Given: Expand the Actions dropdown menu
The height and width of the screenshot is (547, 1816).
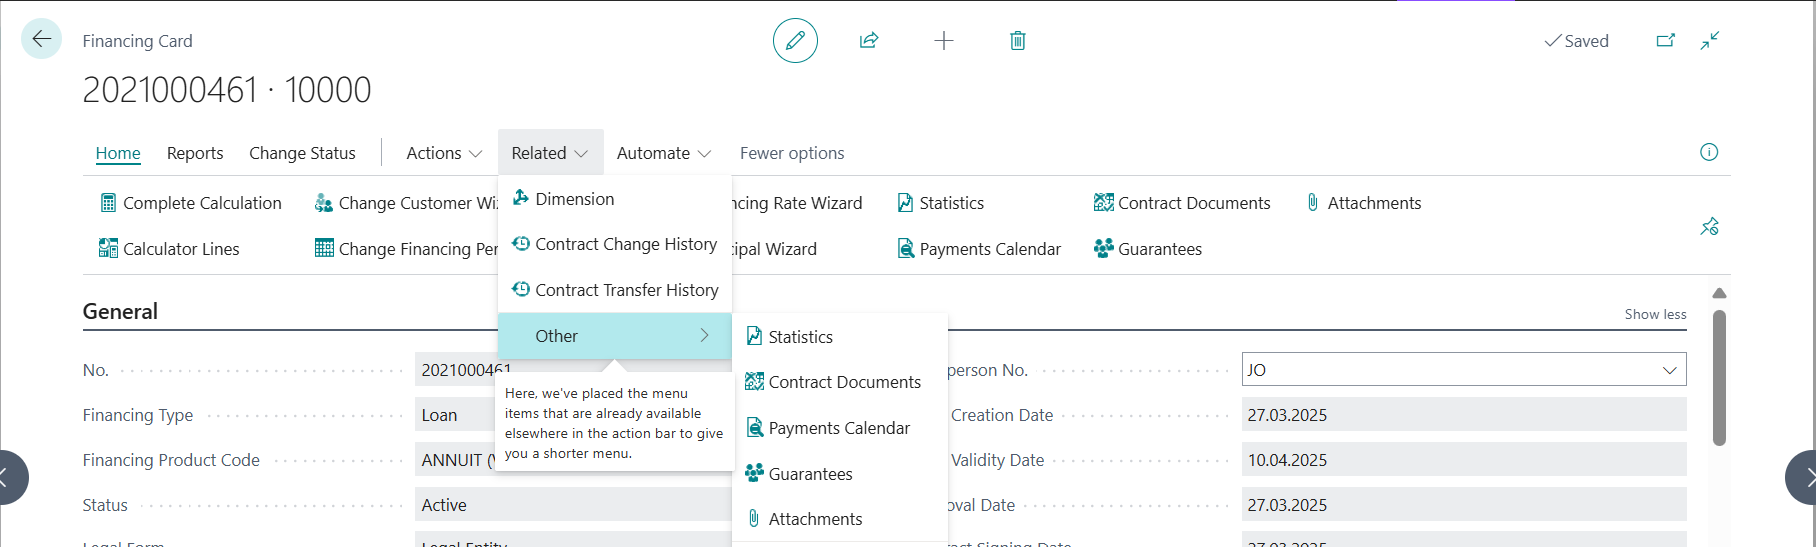Looking at the screenshot, I should pos(444,153).
